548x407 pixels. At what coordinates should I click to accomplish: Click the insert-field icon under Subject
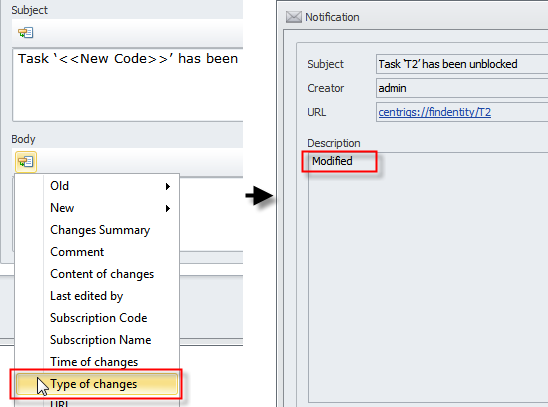coord(26,32)
